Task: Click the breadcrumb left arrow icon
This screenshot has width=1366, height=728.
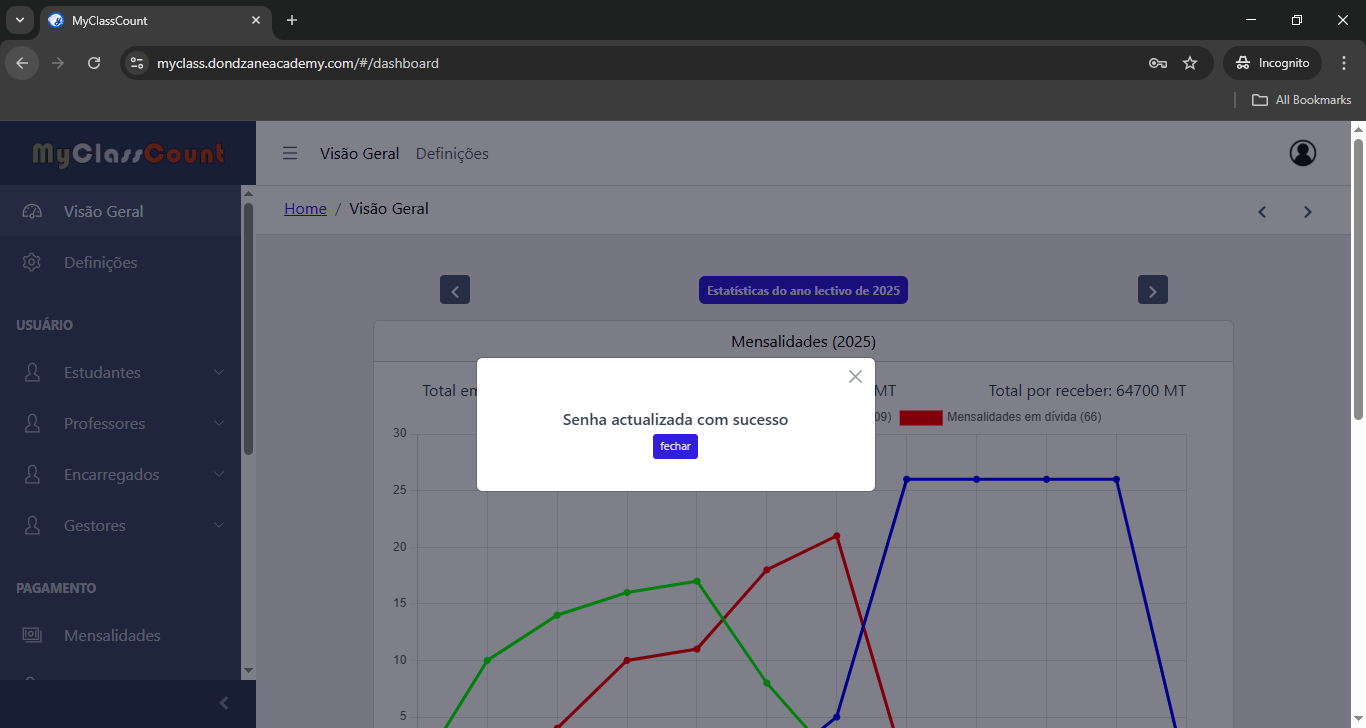Action: coord(1262,212)
